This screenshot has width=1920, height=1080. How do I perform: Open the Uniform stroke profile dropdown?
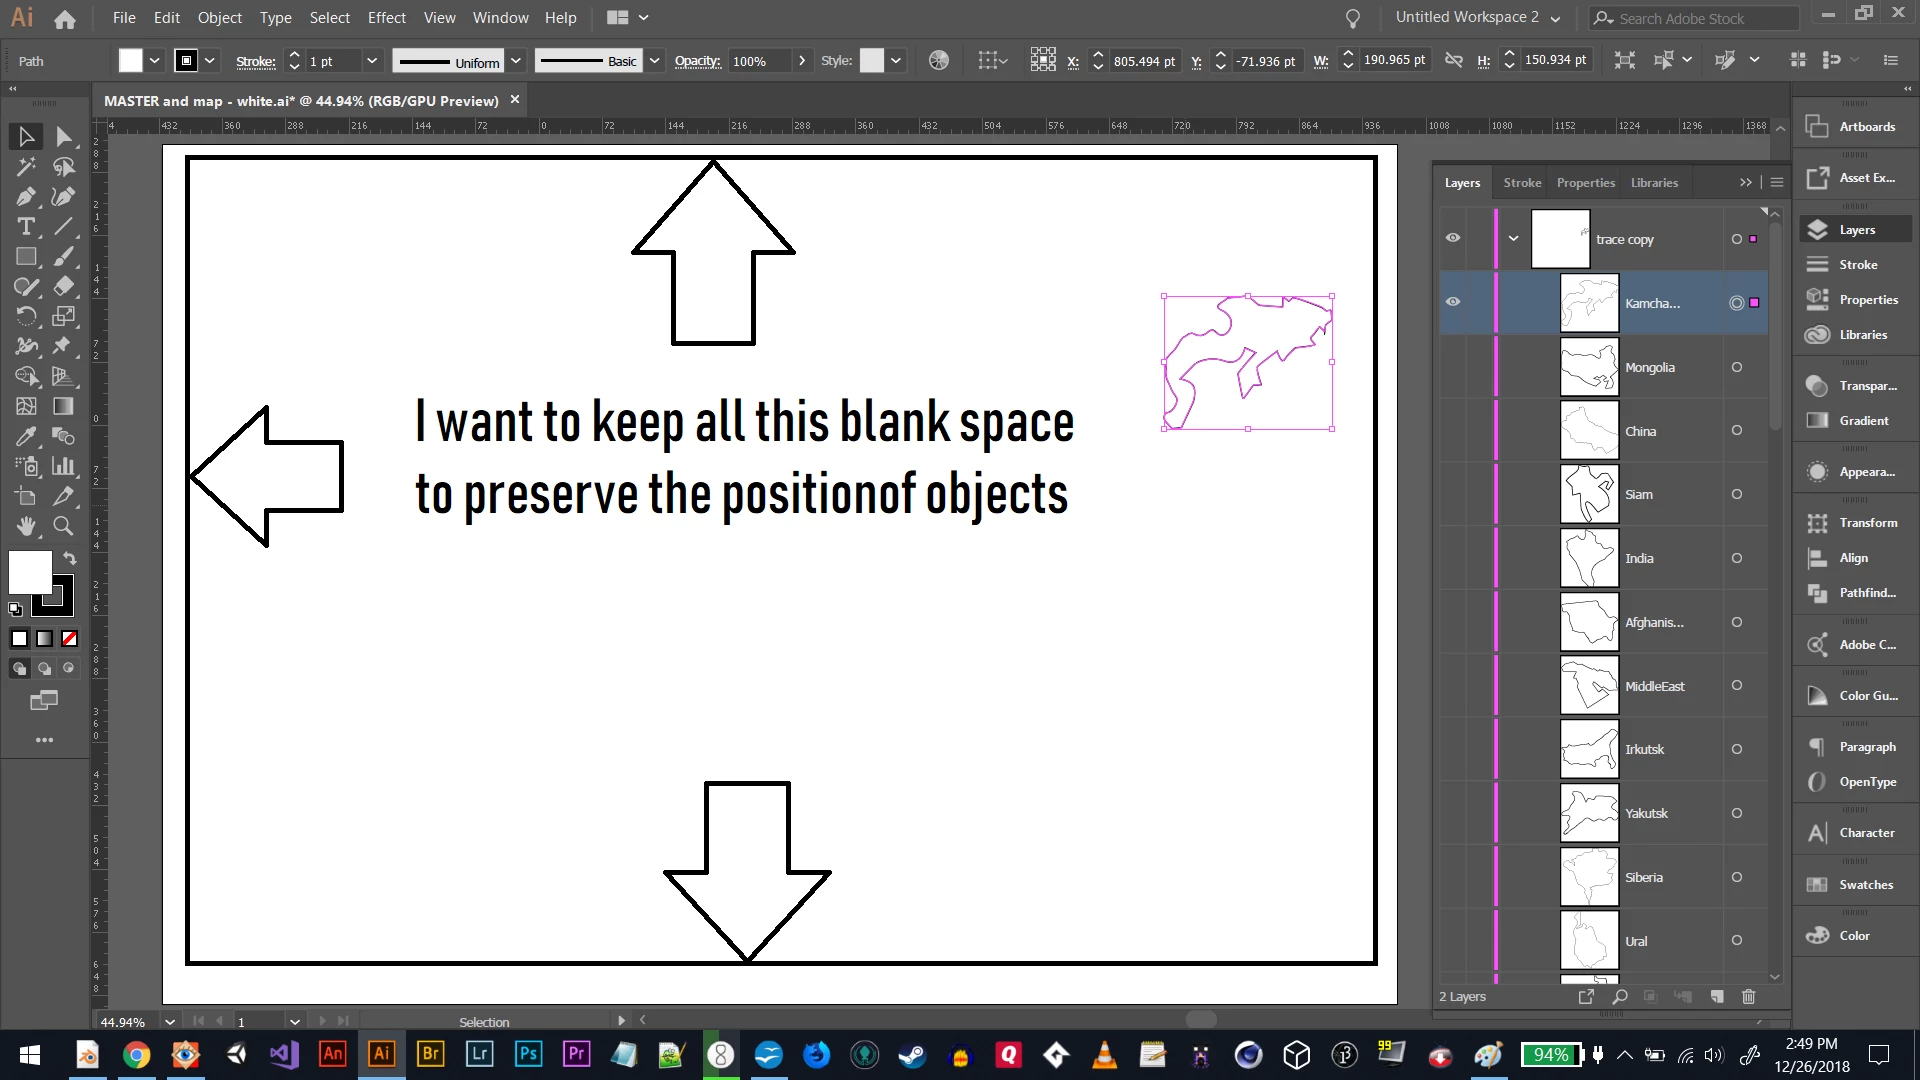[x=516, y=61]
